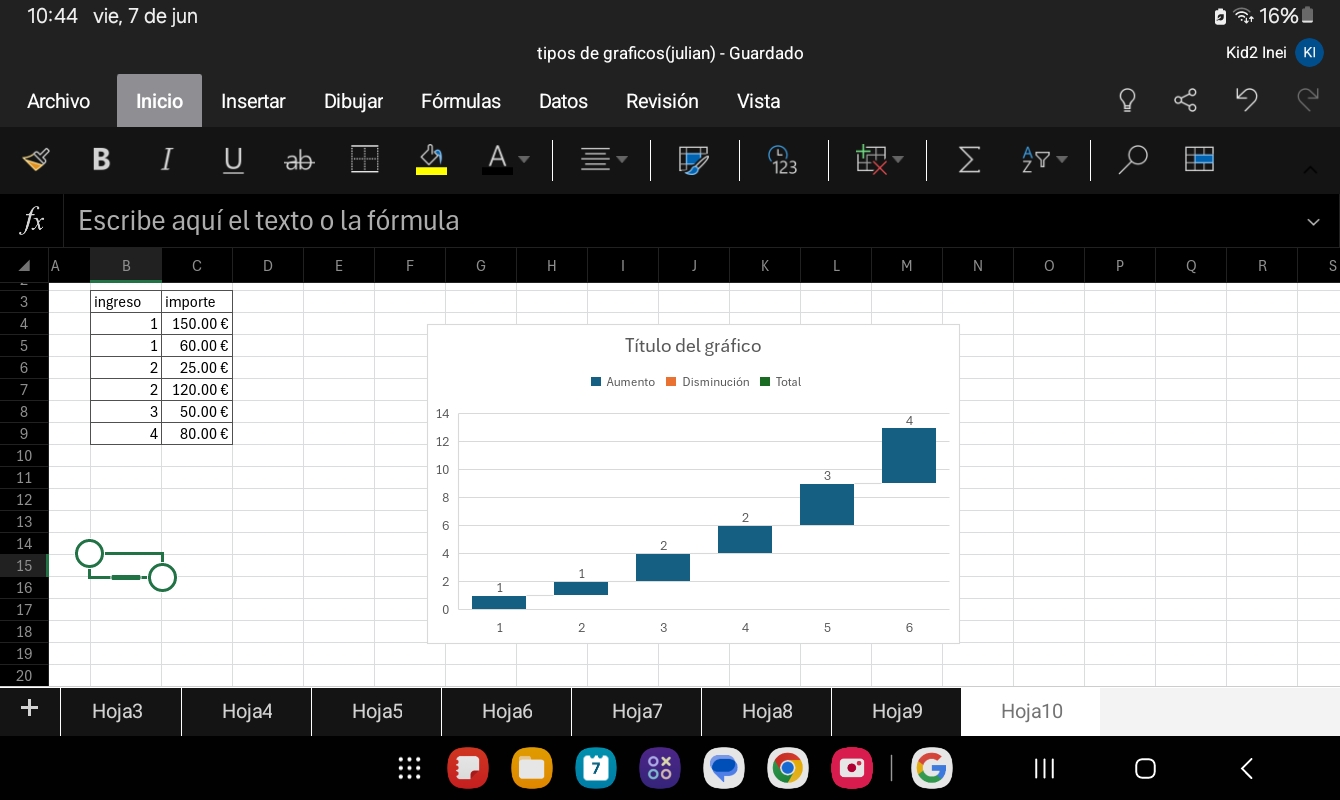Open the number format icon
This screenshot has width=1340, height=800.
tap(783, 159)
